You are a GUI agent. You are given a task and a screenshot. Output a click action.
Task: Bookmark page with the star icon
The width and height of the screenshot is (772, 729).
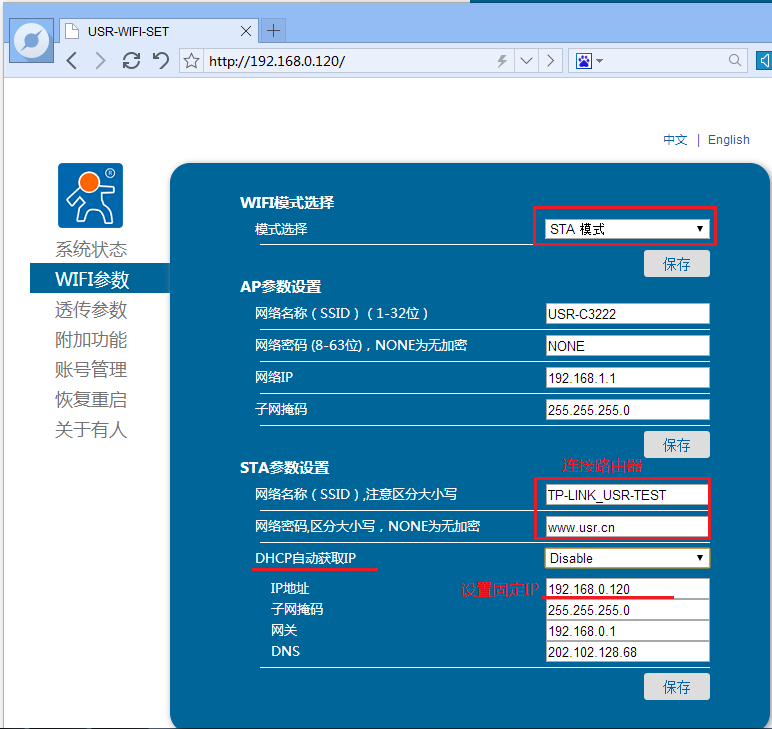pyautogui.click(x=192, y=61)
